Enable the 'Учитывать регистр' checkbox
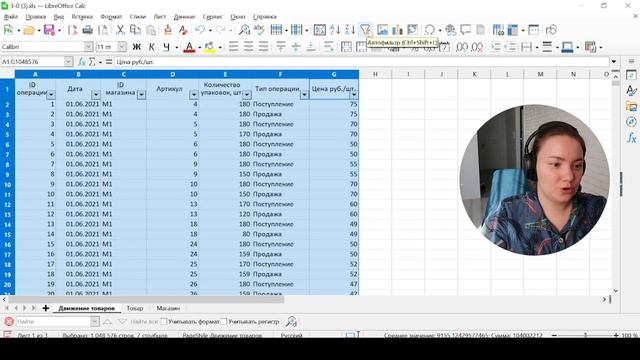The height and width of the screenshot is (360, 640). 224,322
